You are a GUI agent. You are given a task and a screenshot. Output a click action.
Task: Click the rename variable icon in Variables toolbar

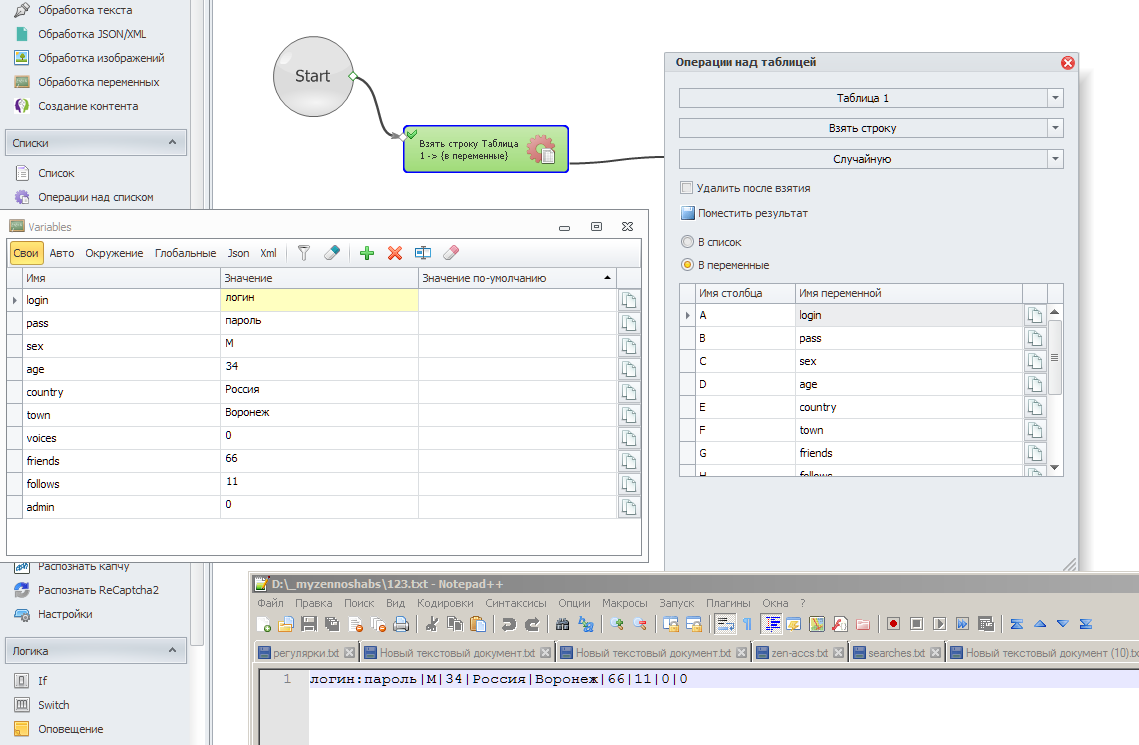click(423, 254)
